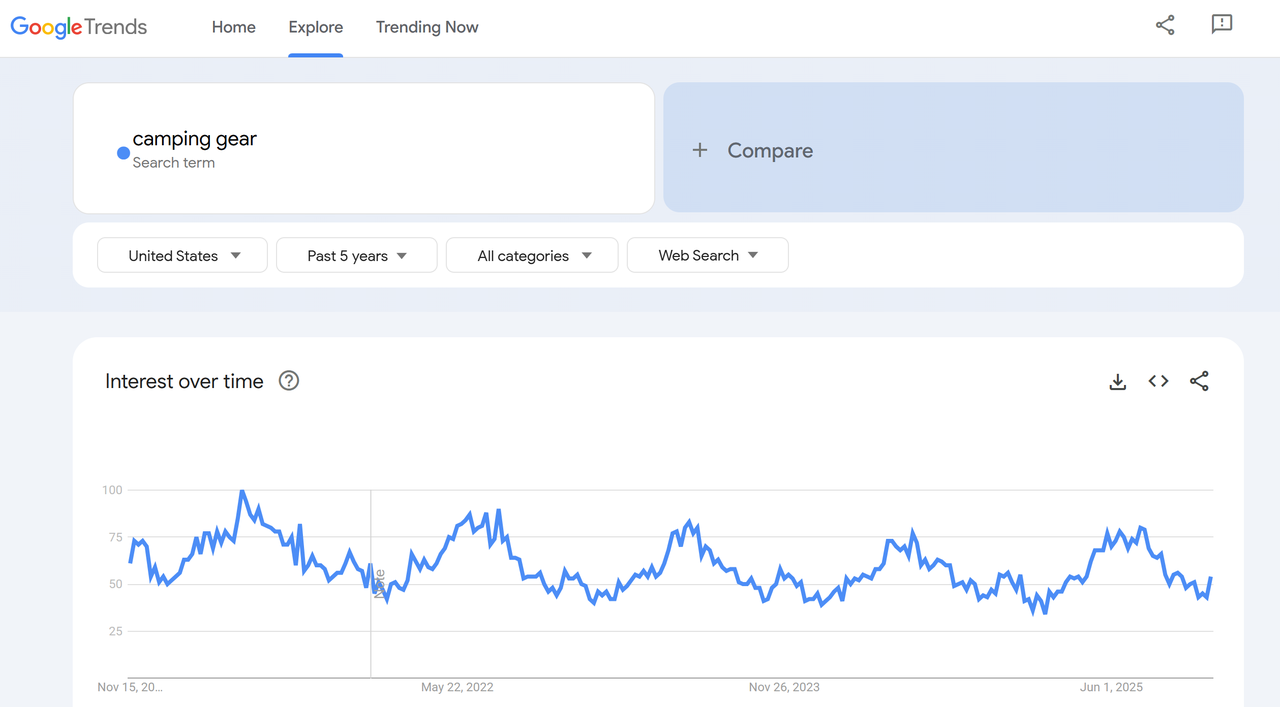
Task: Open the Web Search type dropdown
Action: point(707,255)
